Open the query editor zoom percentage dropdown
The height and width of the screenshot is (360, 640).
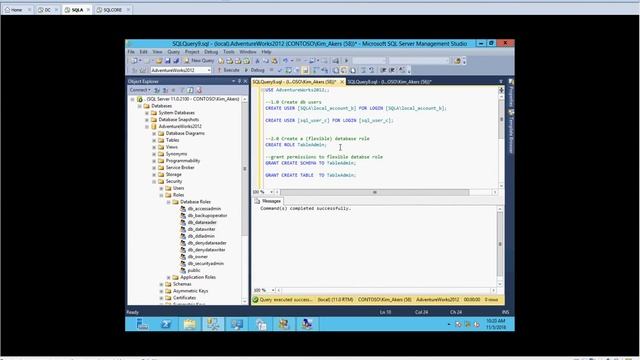pyautogui.click(x=271, y=192)
